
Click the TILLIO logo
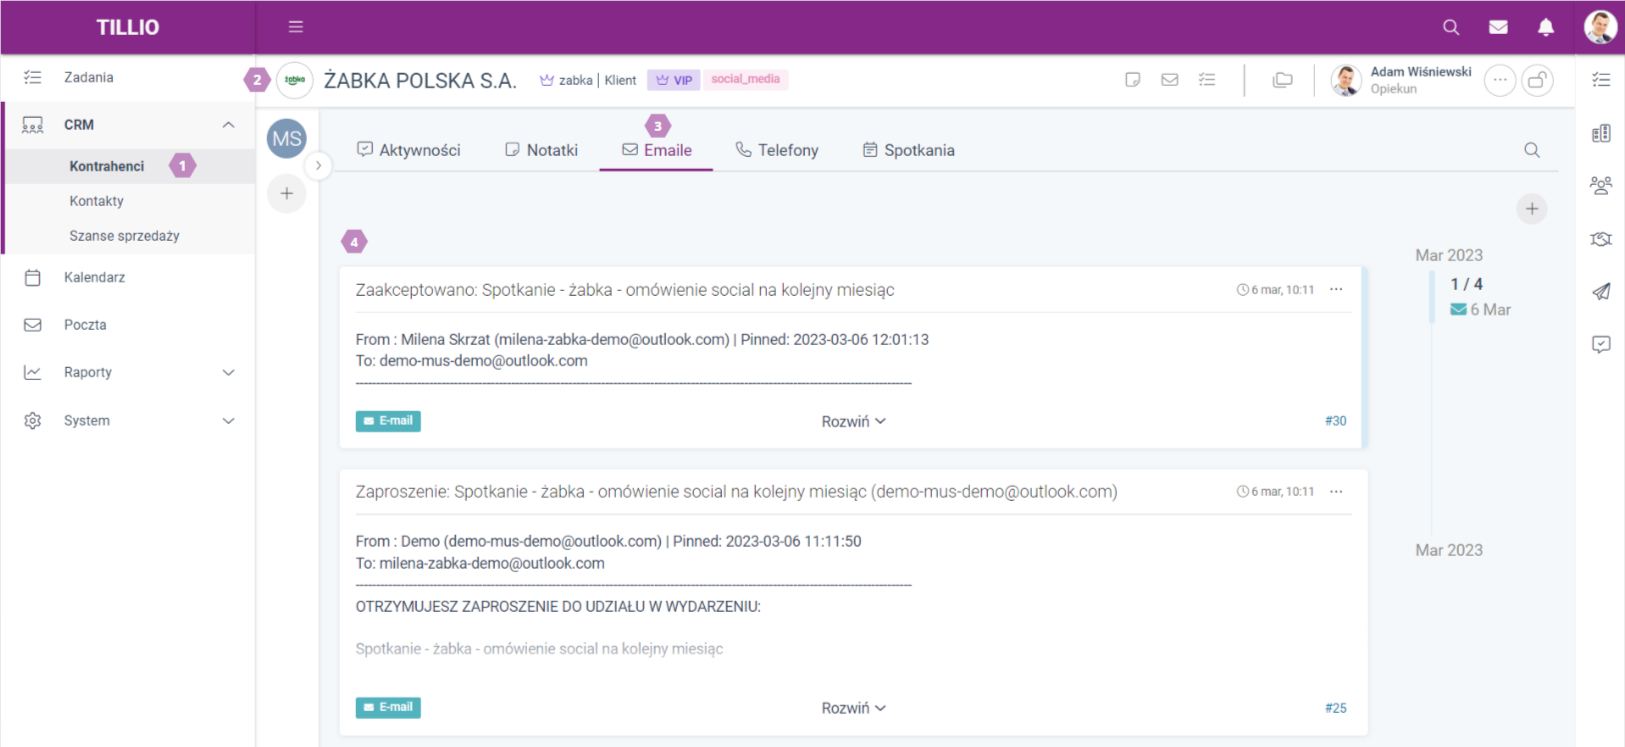pos(127,27)
